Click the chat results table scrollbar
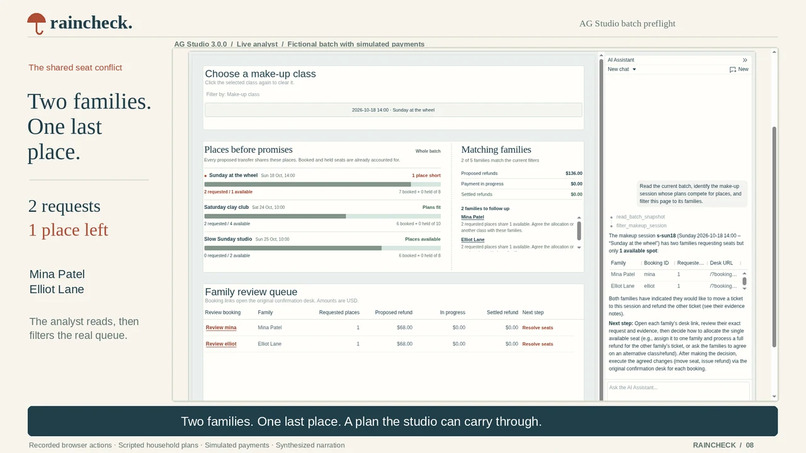Screen dimensions: 806x453 pyautogui.click(x=744, y=281)
